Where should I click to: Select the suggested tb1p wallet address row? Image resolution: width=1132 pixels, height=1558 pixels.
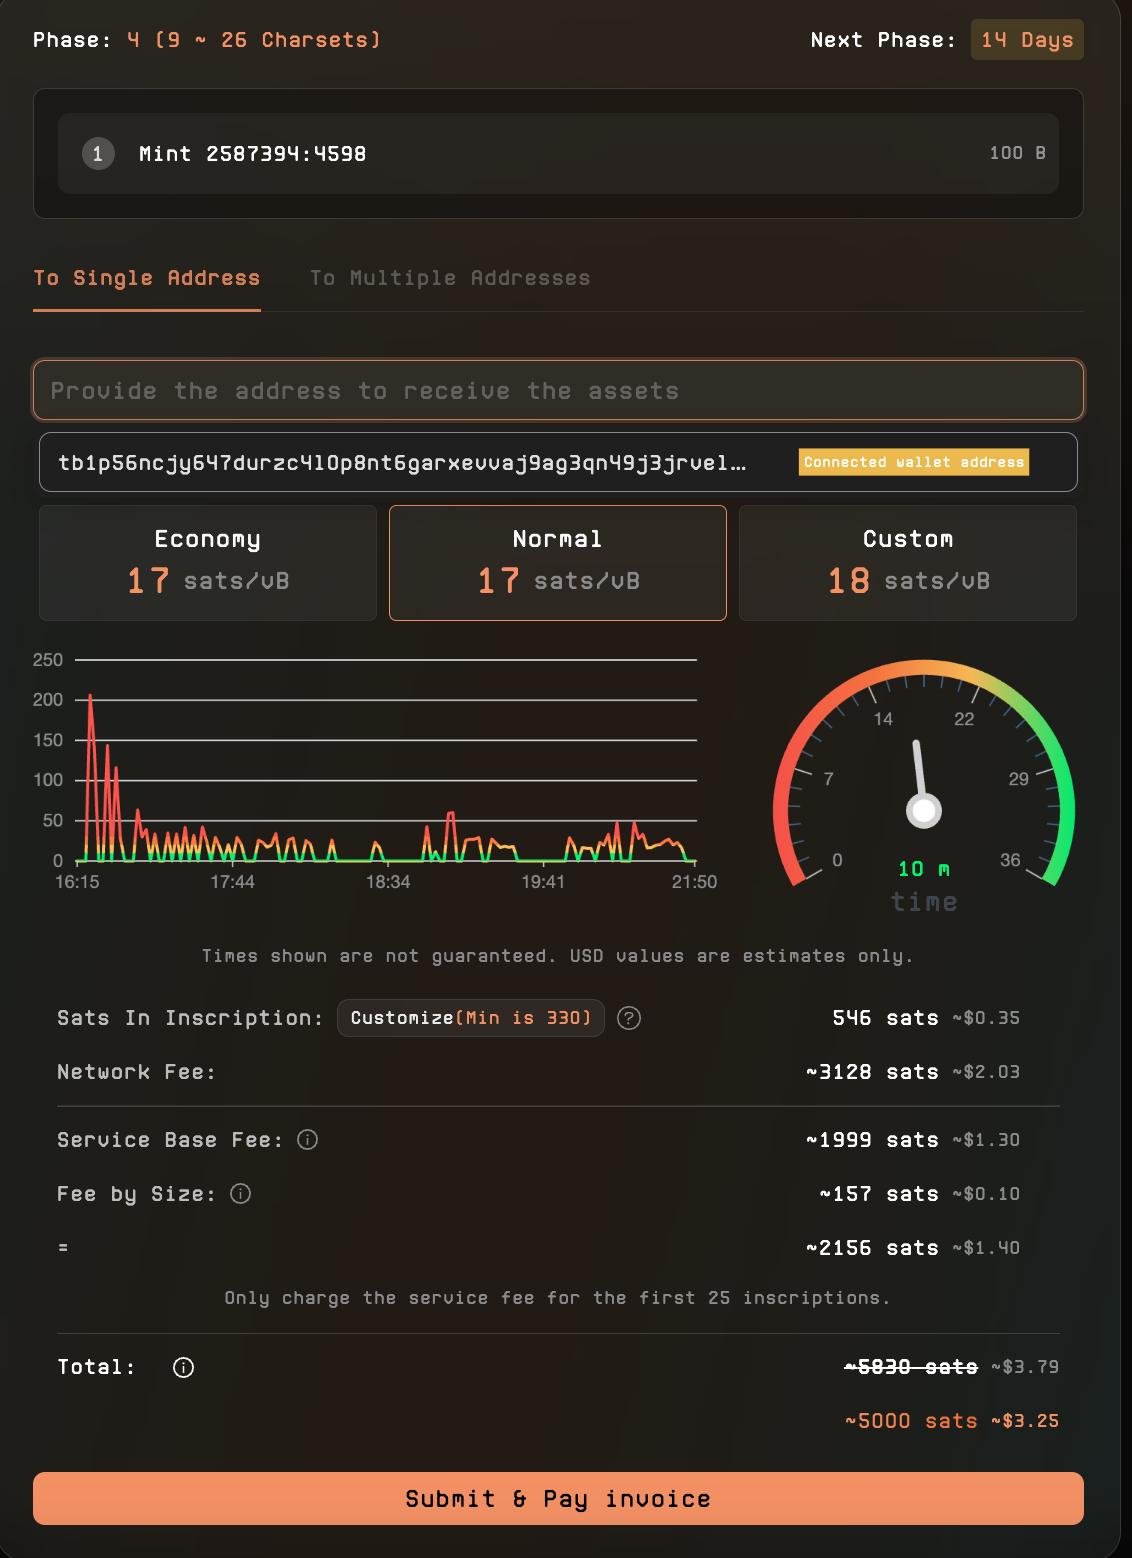402,462
